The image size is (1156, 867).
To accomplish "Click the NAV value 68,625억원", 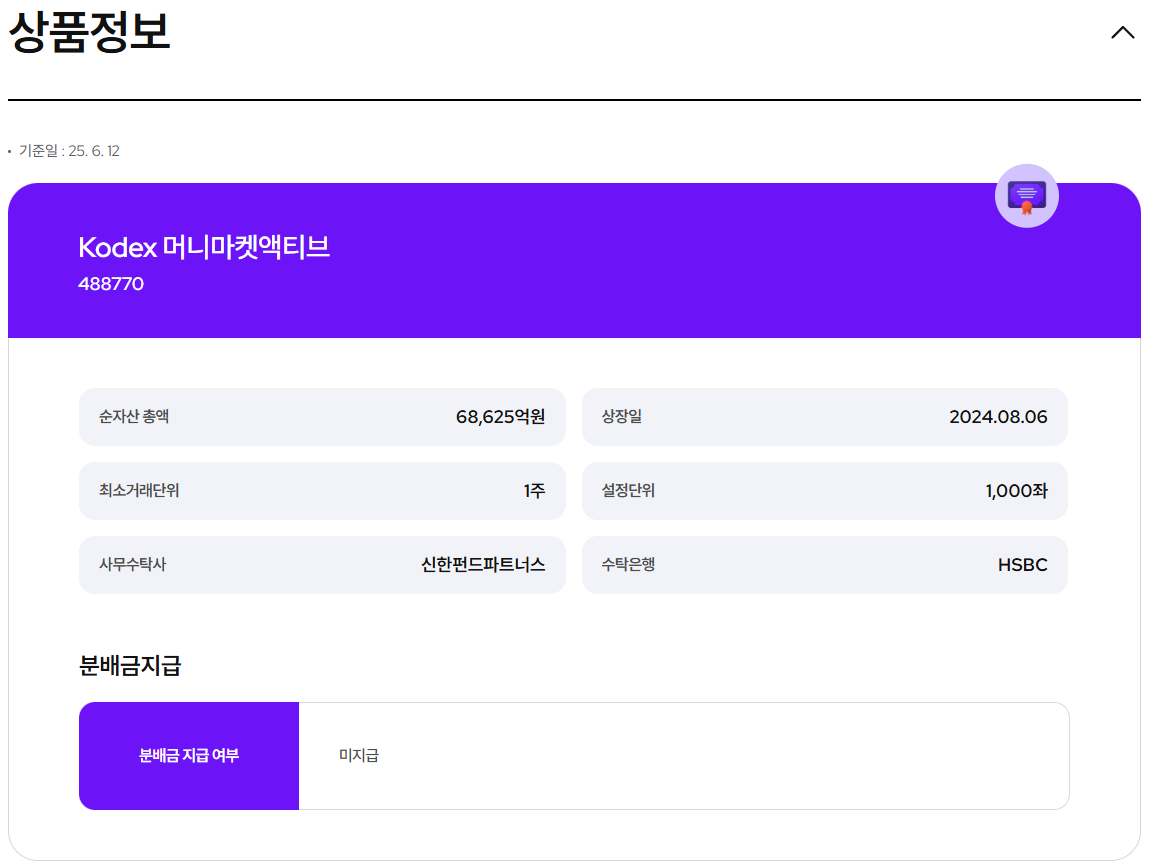I will (499, 416).
